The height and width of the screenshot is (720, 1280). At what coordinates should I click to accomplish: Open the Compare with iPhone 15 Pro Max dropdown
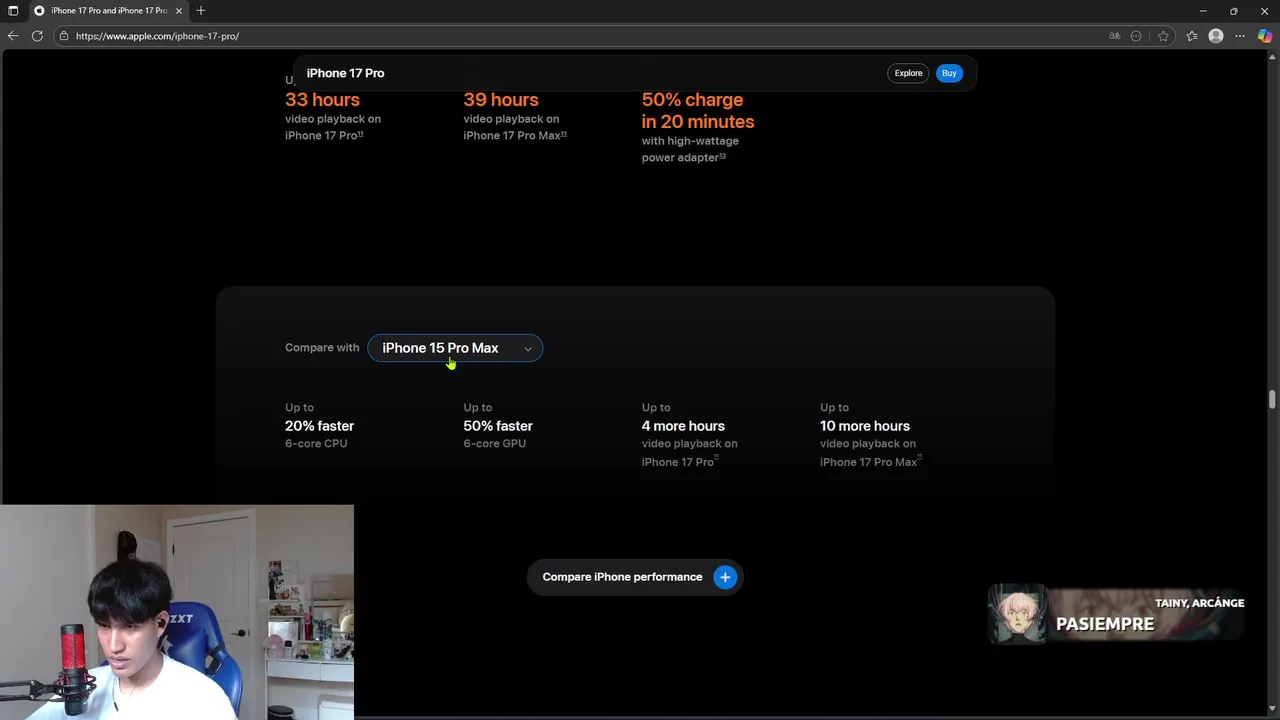[x=455, y=348]
